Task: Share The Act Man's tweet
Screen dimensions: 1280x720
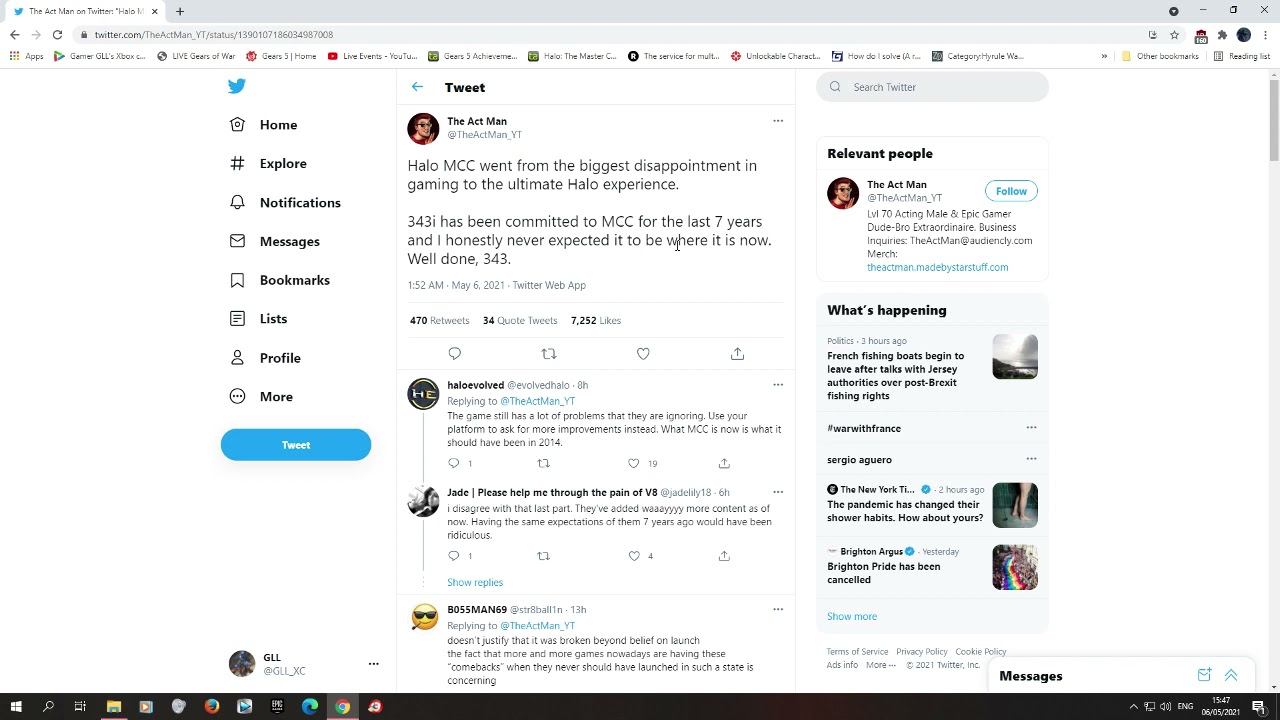Action: pyautogui.click(x=737, y=354)
